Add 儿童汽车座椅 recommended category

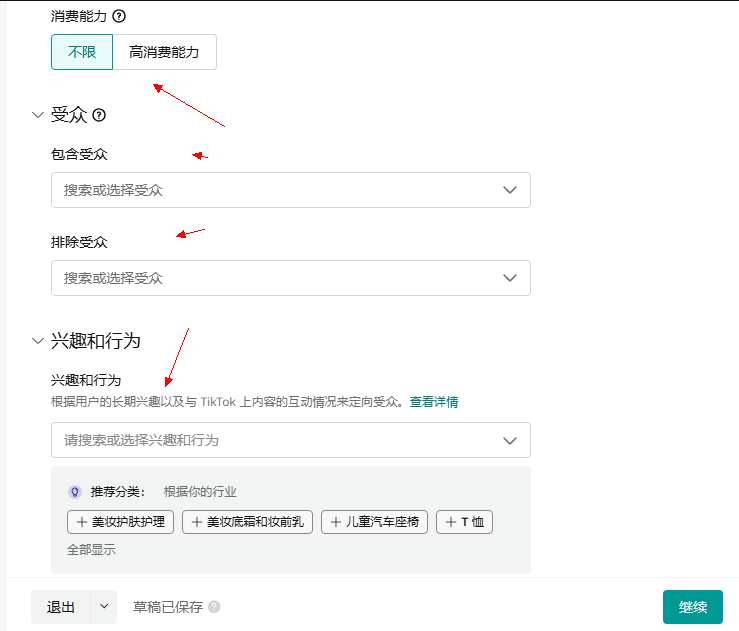click(374, 522)
